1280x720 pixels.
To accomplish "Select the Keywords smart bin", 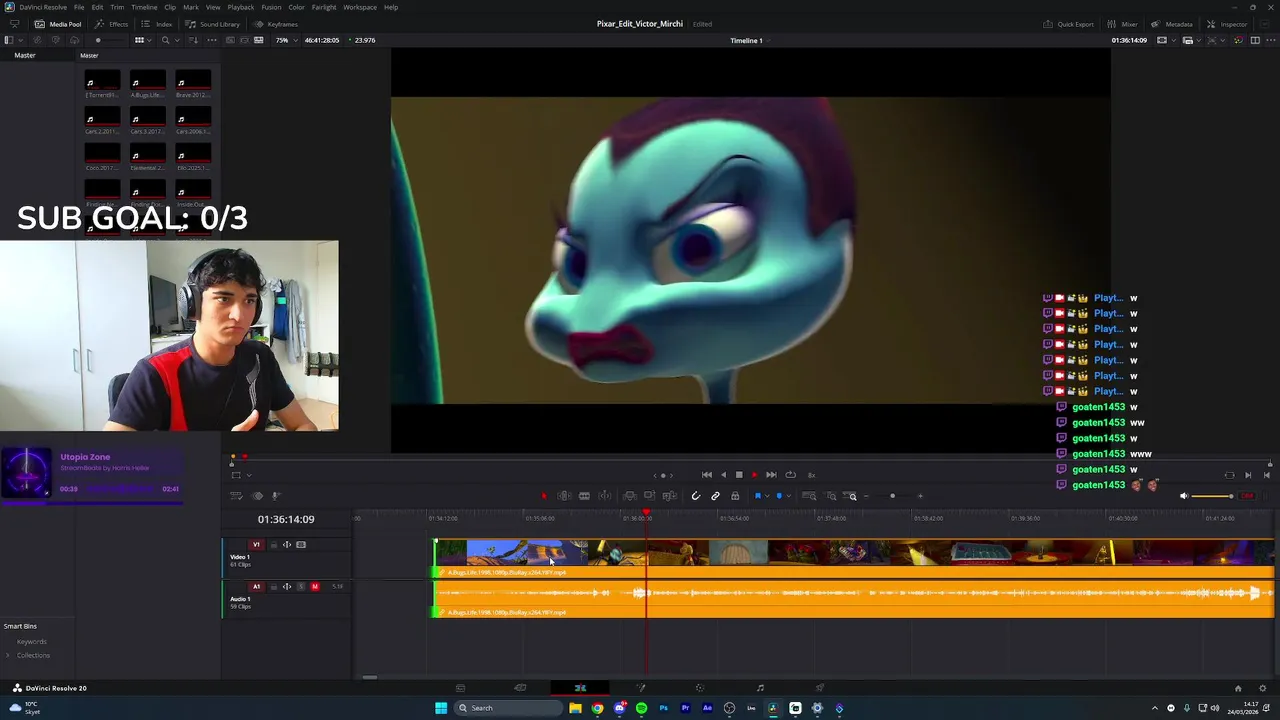I will click(31, 642).
